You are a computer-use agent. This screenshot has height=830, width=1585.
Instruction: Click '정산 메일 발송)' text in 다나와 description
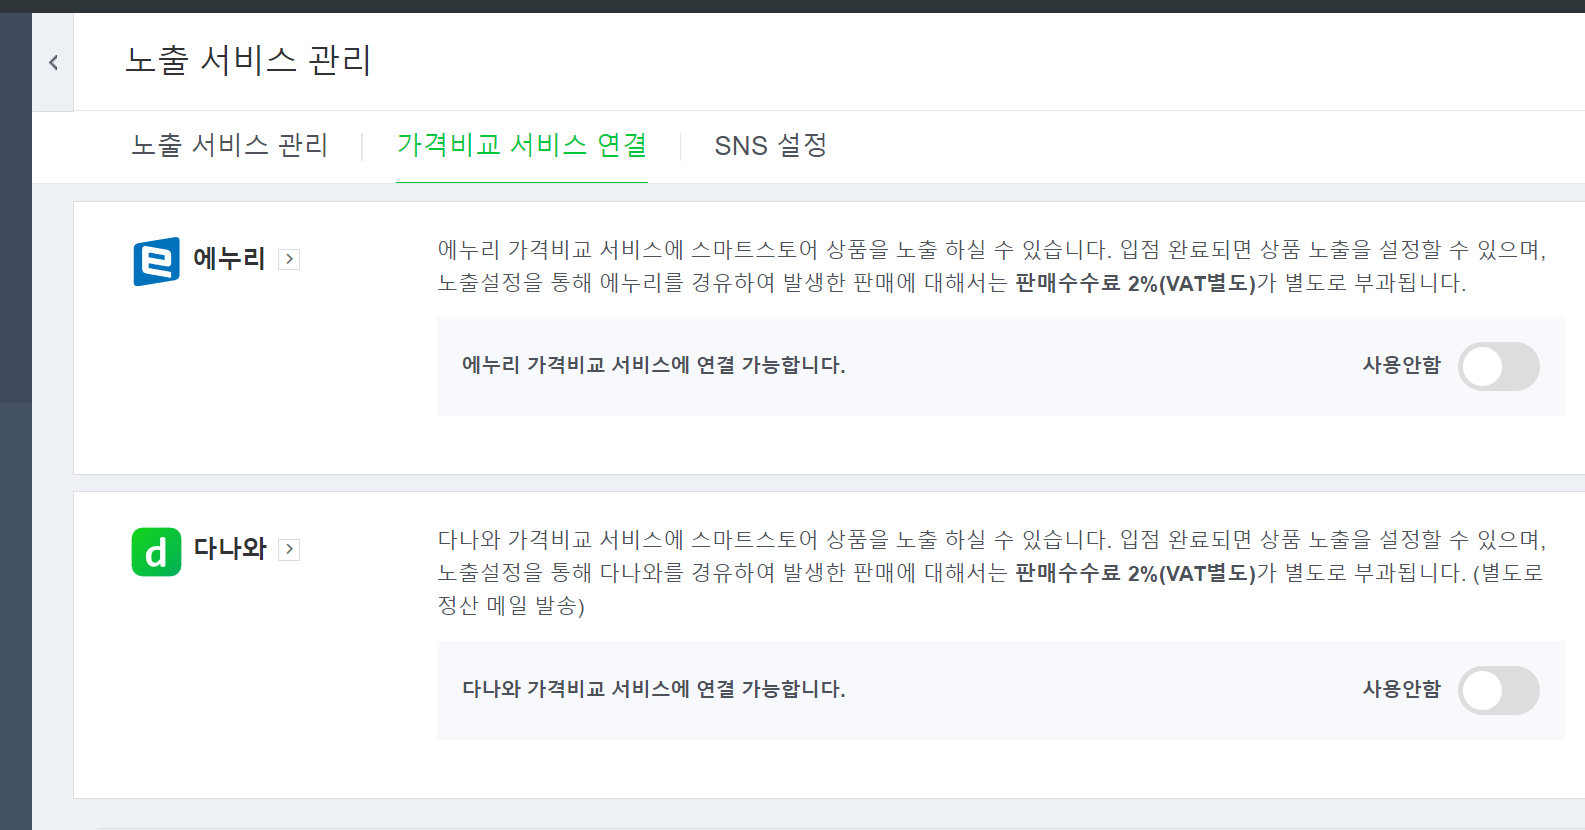(x=511, y=606)
